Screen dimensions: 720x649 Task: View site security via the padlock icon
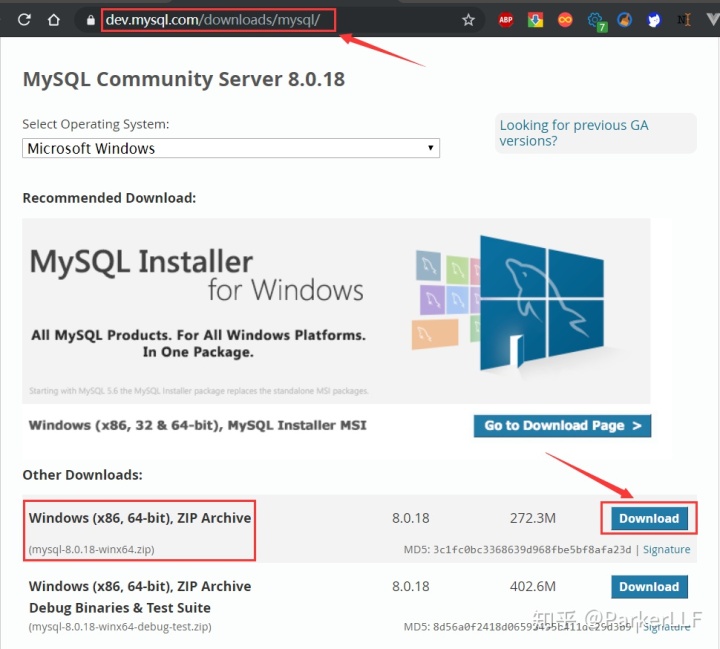pos(90,20)
